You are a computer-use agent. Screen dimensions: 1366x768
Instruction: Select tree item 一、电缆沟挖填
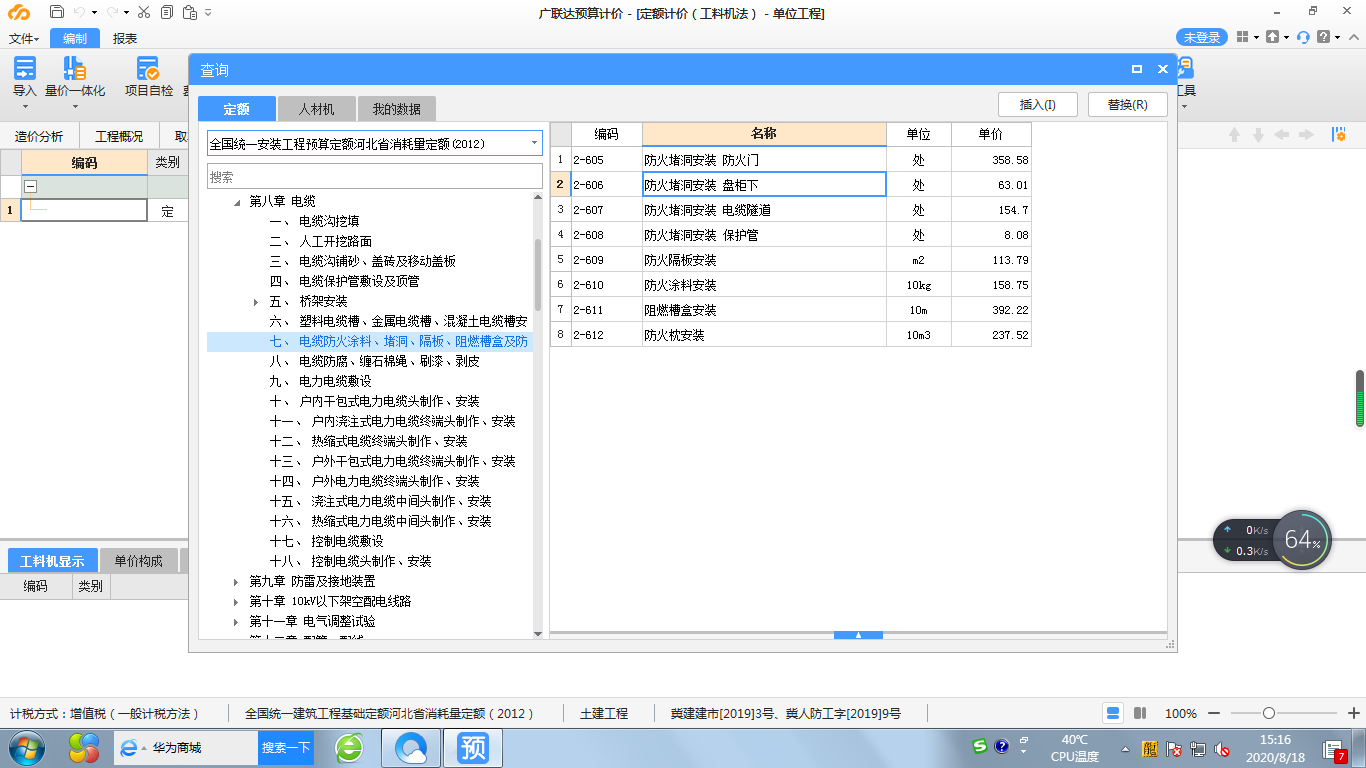tap(315, 221)
